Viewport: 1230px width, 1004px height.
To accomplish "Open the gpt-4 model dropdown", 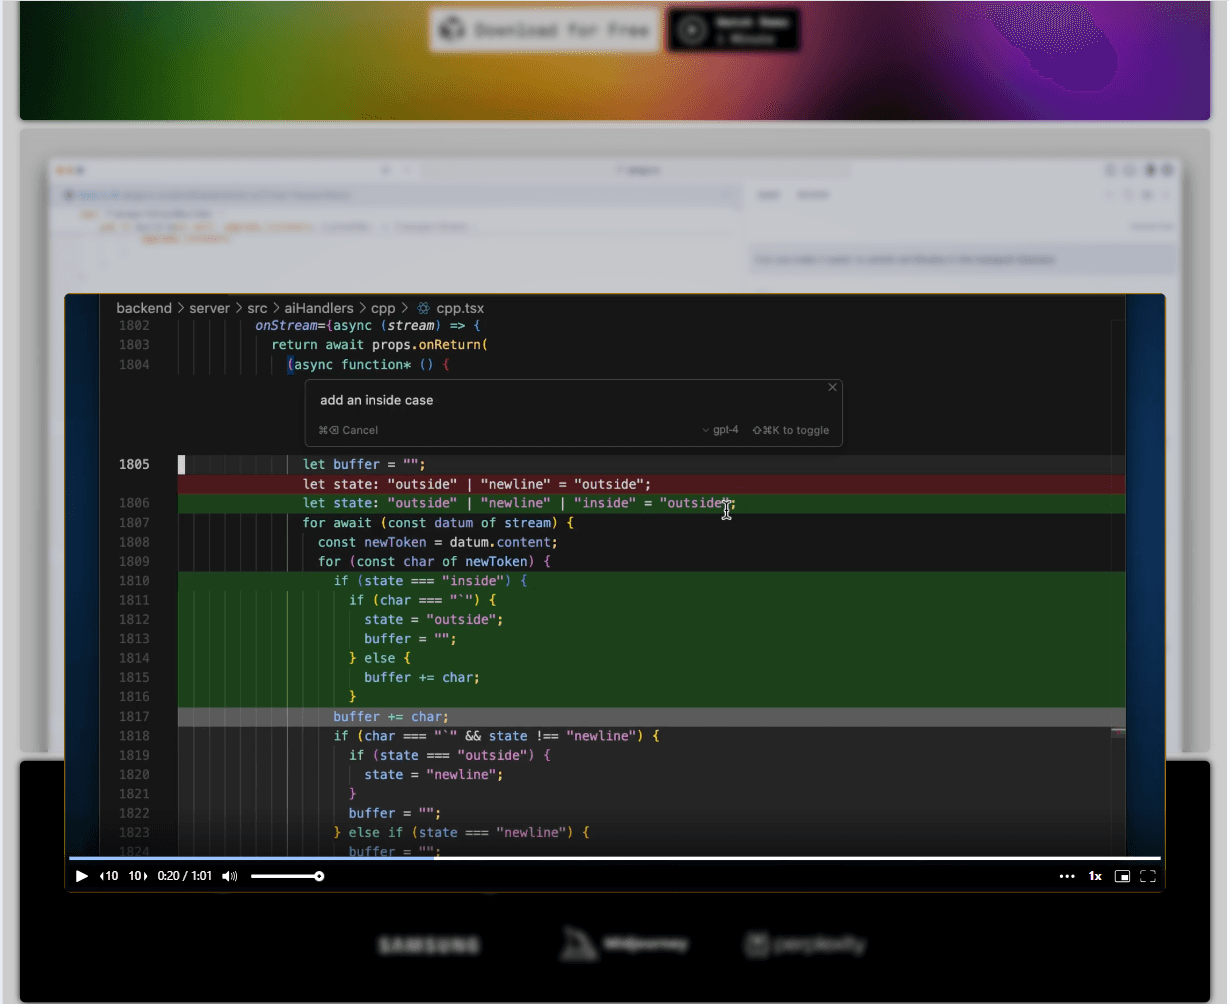I will pyautogui.click(x=716, y=430).
